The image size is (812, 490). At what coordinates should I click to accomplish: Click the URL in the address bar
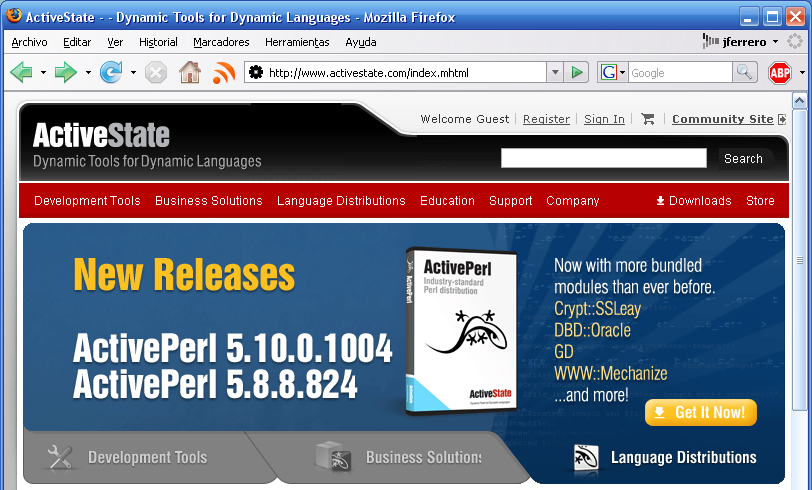[x=369, y=73]
